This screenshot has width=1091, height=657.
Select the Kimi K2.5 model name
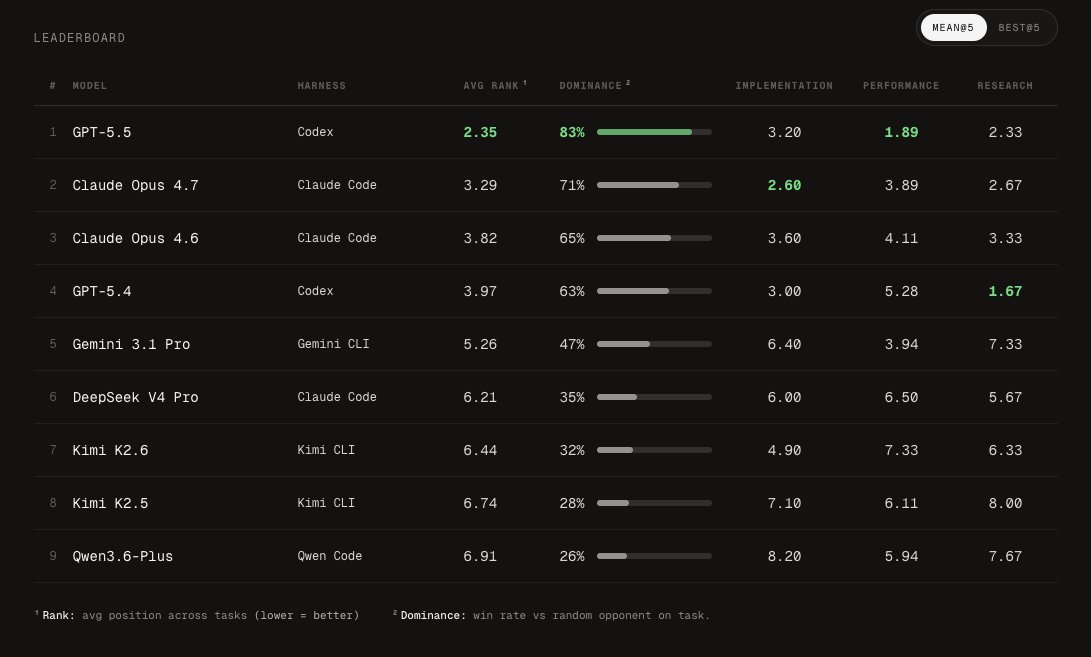click(x=111, y=502)
